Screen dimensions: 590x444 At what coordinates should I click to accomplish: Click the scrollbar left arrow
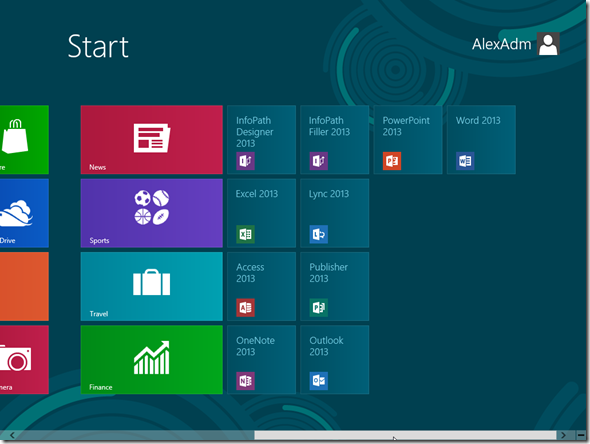tap(12, 435)
